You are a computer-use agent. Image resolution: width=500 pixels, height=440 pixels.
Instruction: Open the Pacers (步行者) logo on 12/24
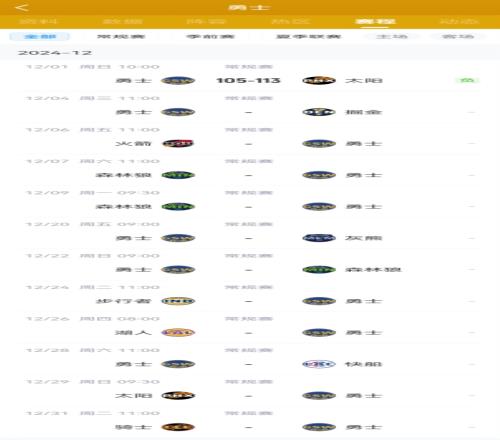click(x=178, y=301)
